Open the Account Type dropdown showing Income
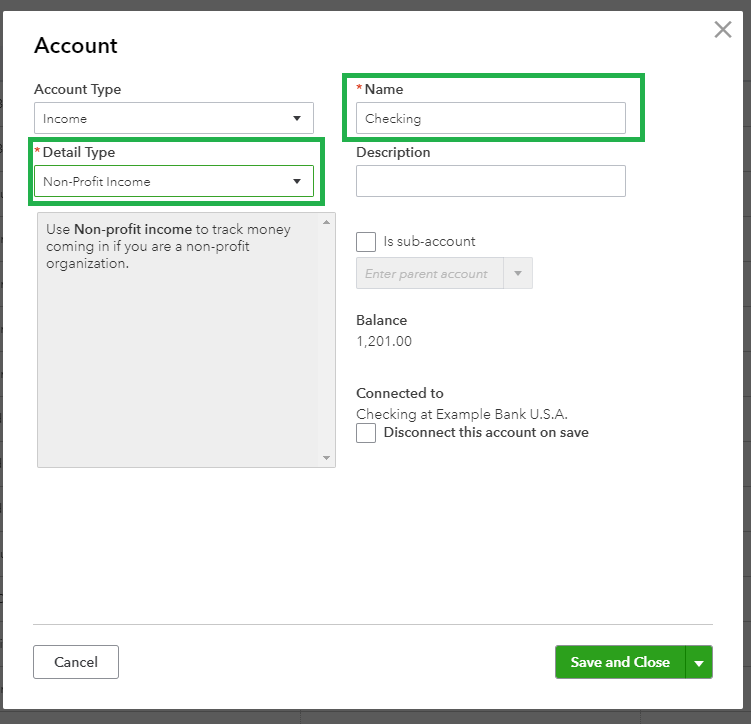This screenshot has height=724, width=751. 174,118
